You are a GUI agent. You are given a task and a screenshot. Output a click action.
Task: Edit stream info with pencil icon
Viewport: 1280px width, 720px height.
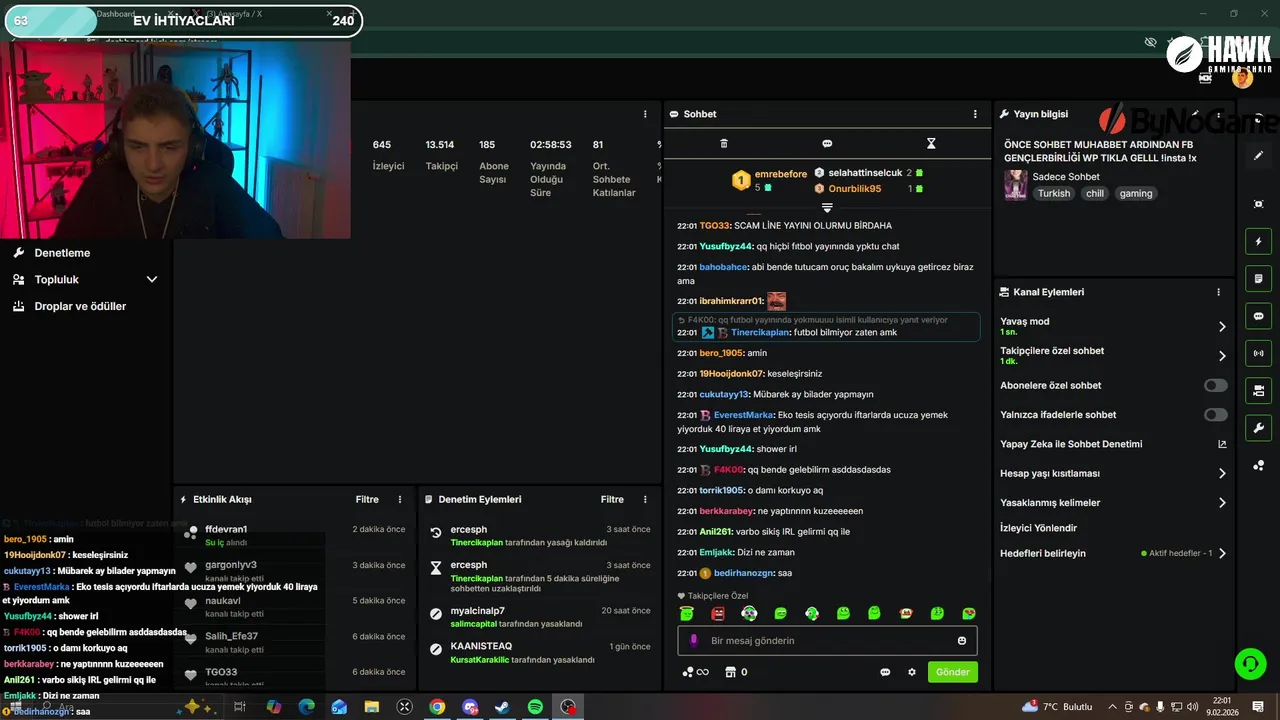click(x=1195, y=114)
